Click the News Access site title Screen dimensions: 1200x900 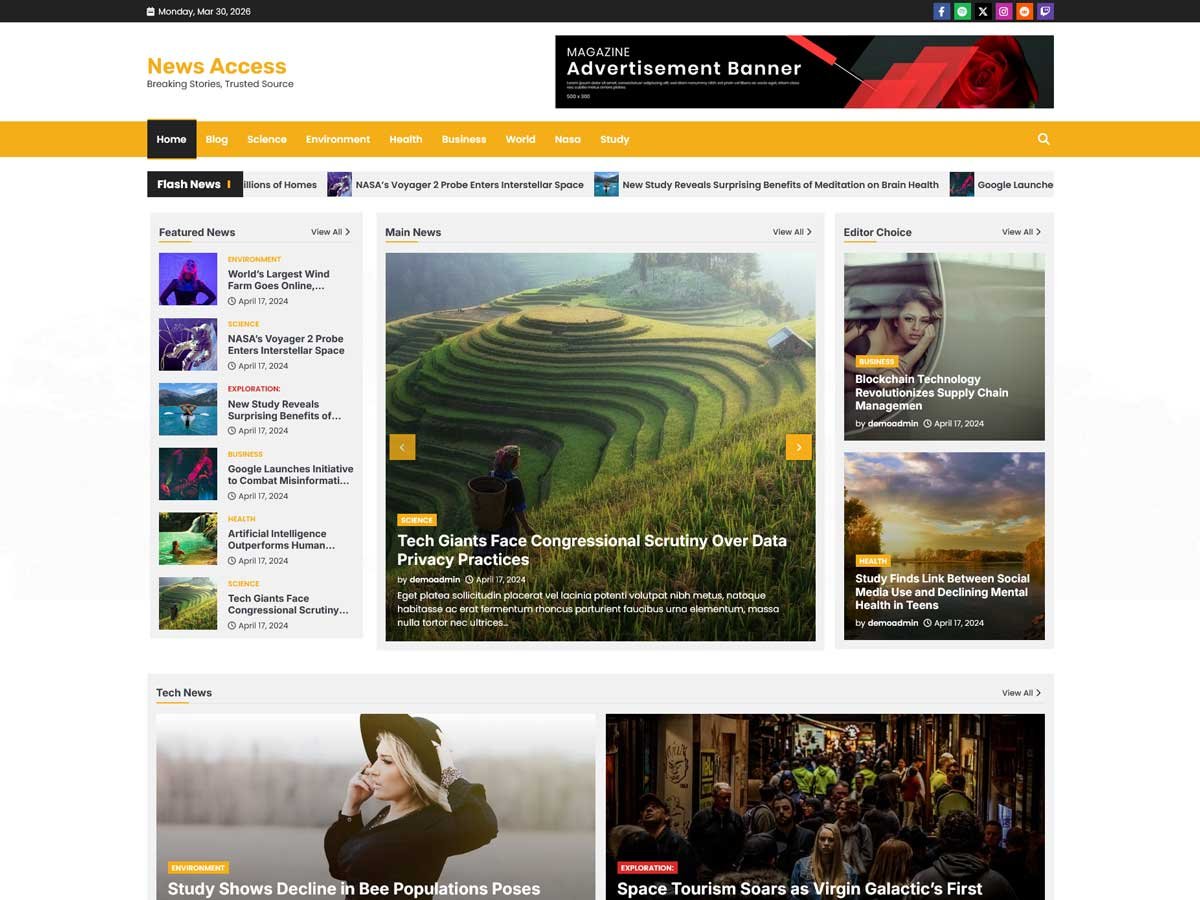tap(217, 66)
